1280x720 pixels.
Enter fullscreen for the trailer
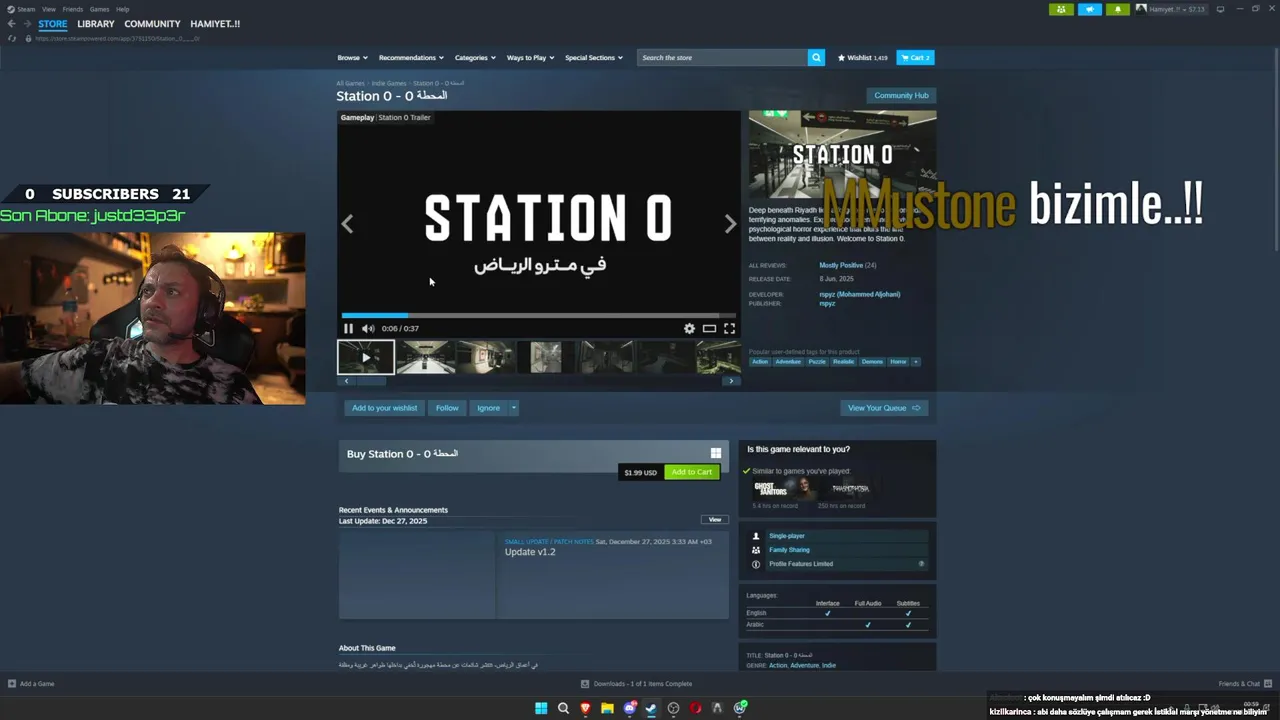pos(729,328)
